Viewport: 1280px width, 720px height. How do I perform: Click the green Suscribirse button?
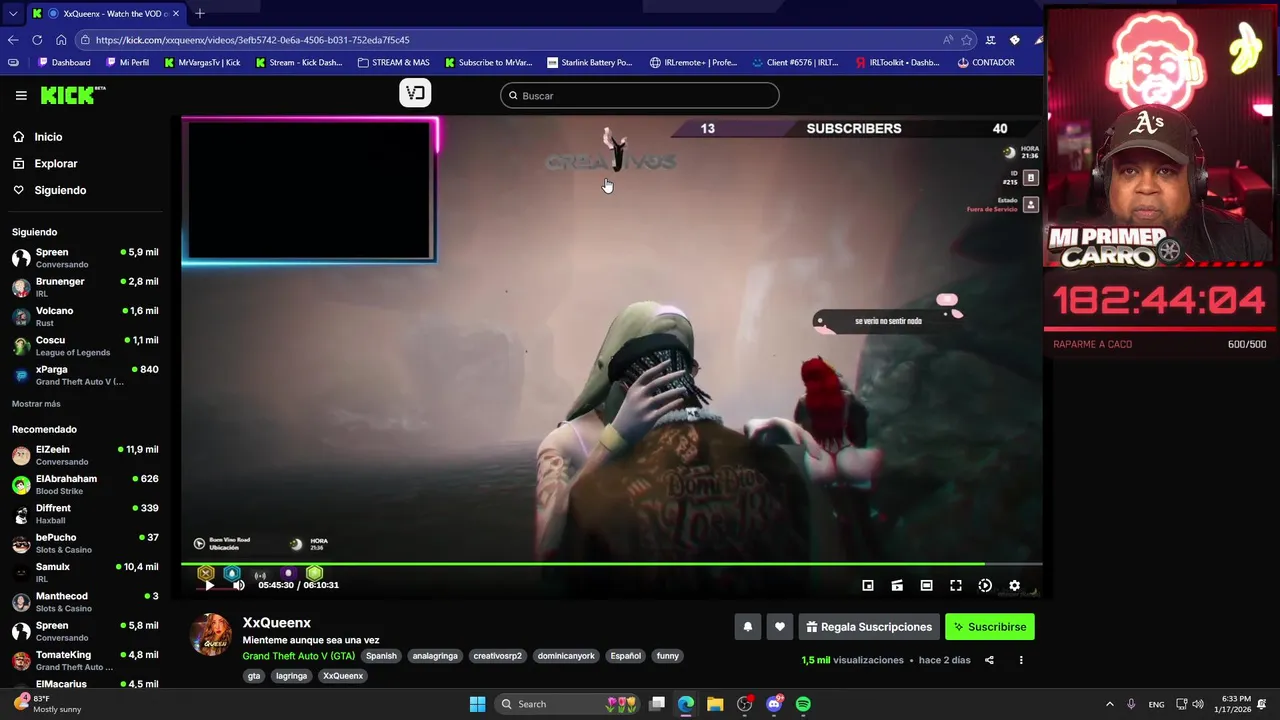pyautogui.click(x=990, y=627)
